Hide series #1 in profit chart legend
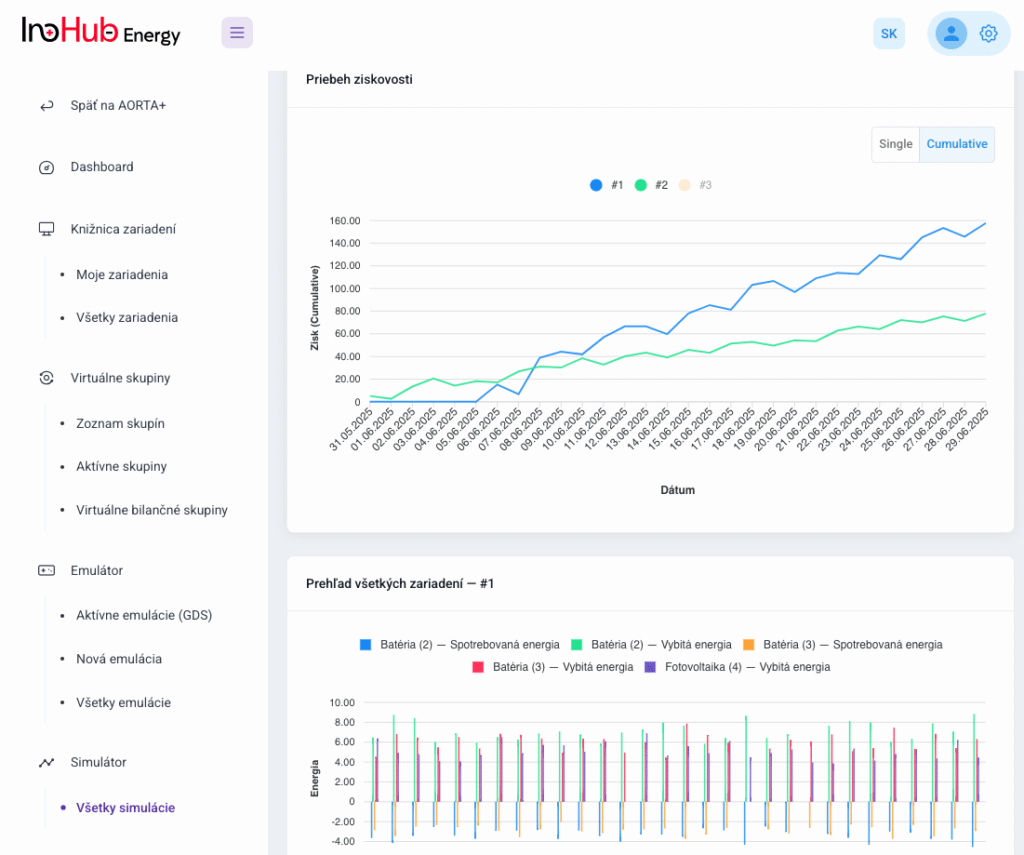1024x855 pixels. pyautogui.click(x=607, y=185)
